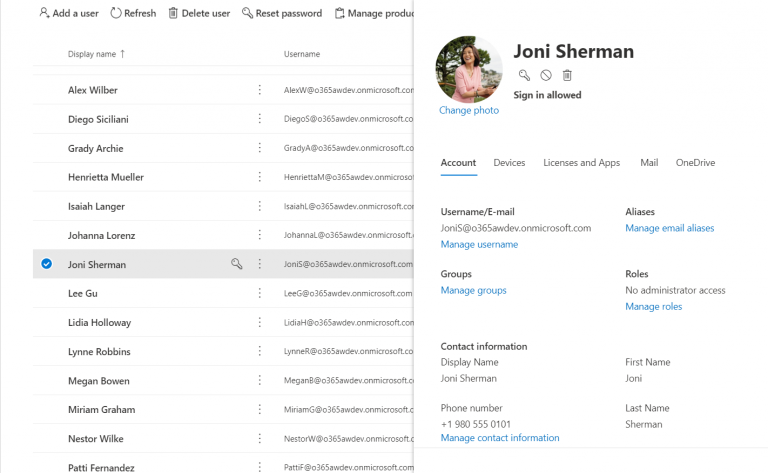Open more actions for Johanna Lorenz
This screenshot has width=768, height=473.
point(260,235)
